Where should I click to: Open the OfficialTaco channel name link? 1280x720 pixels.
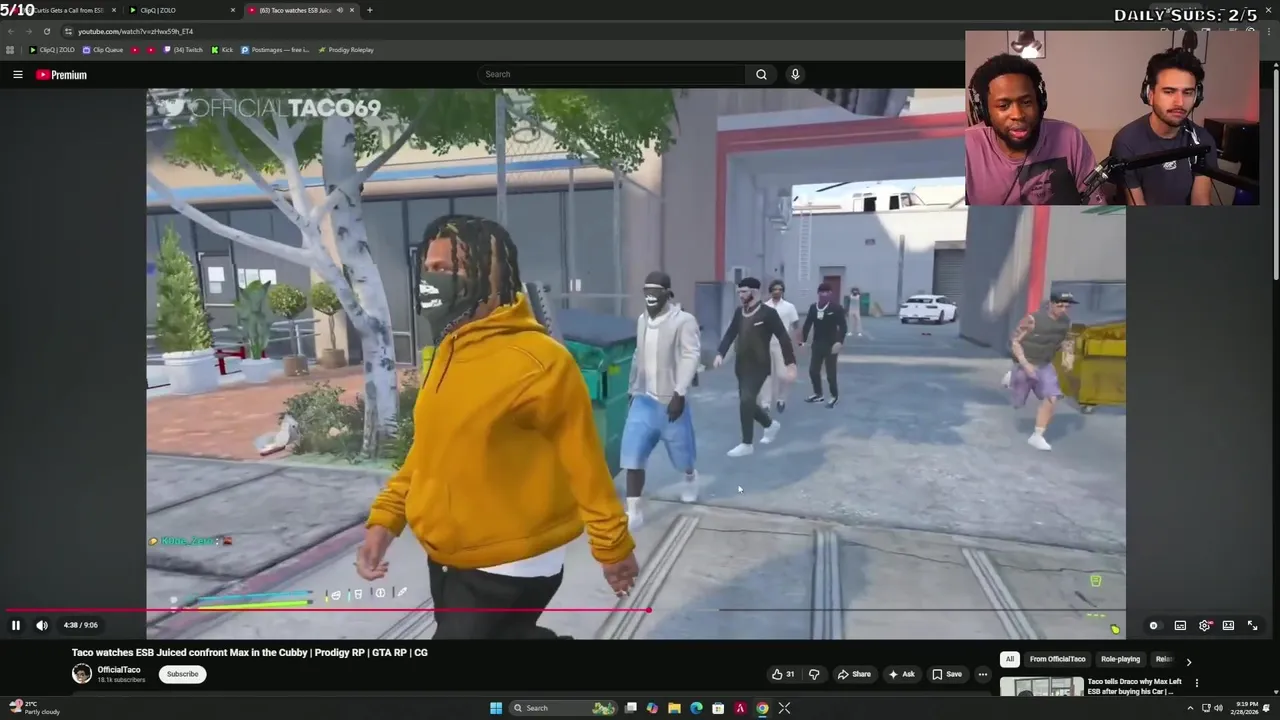(x=119, y=670)
